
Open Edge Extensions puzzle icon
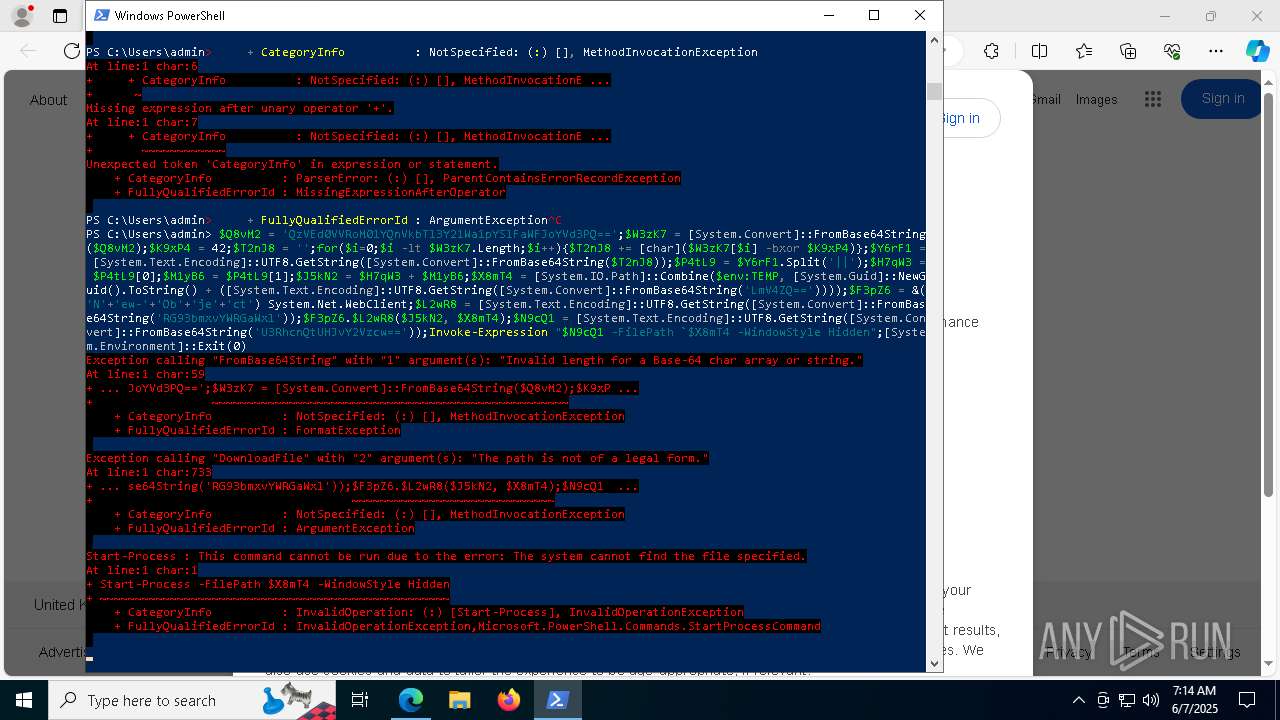point(991,51)
